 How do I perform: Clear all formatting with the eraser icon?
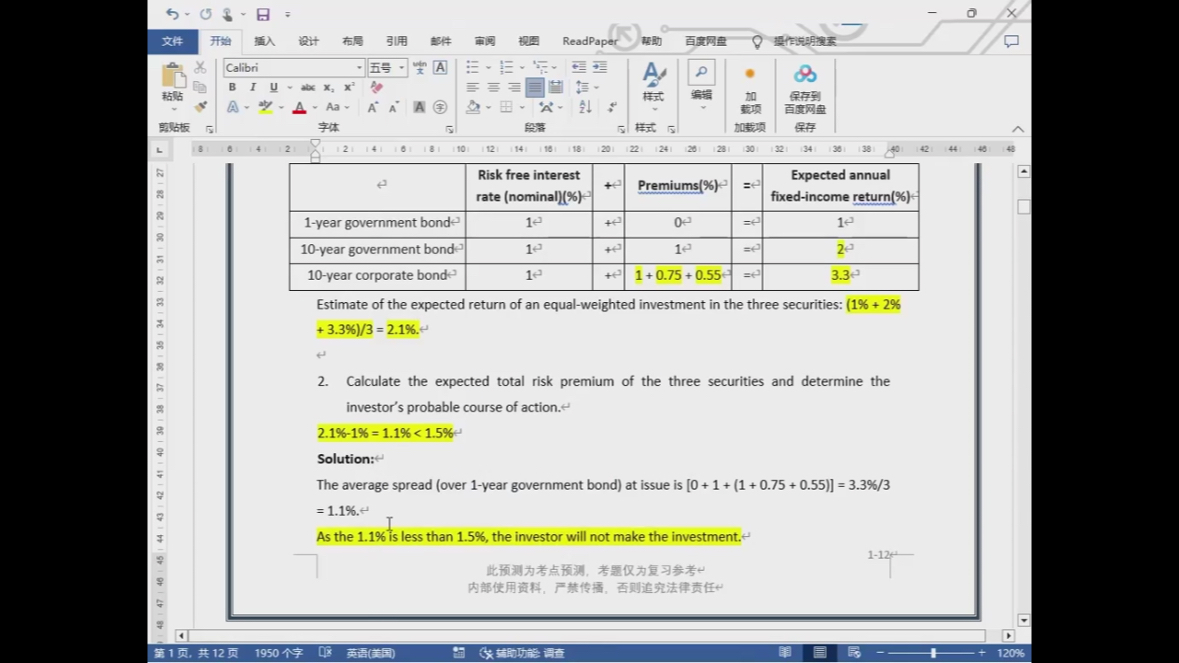click(377, 87)
